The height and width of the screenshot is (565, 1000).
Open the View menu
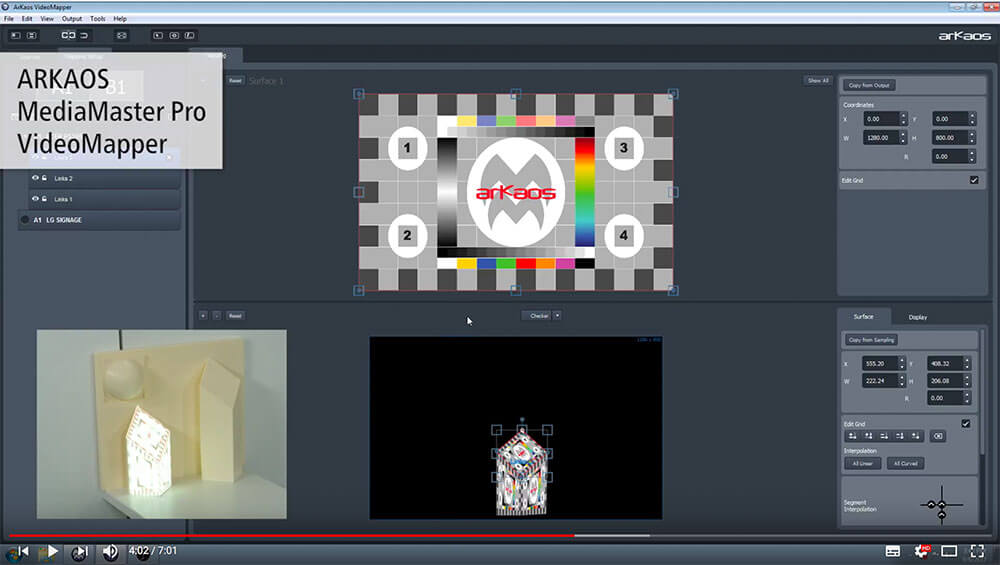(x=47, y=18)
